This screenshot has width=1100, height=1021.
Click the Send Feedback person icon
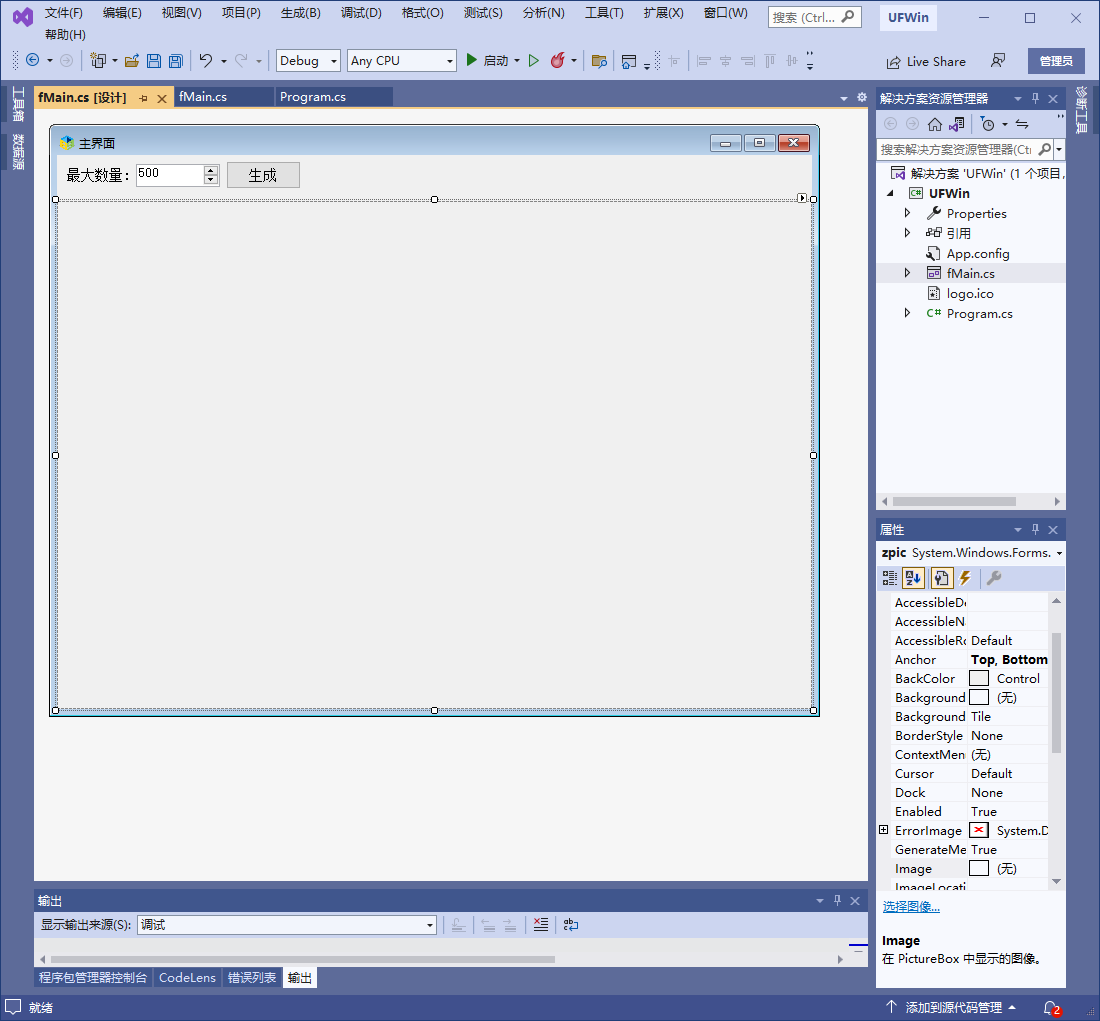[998, 61]
